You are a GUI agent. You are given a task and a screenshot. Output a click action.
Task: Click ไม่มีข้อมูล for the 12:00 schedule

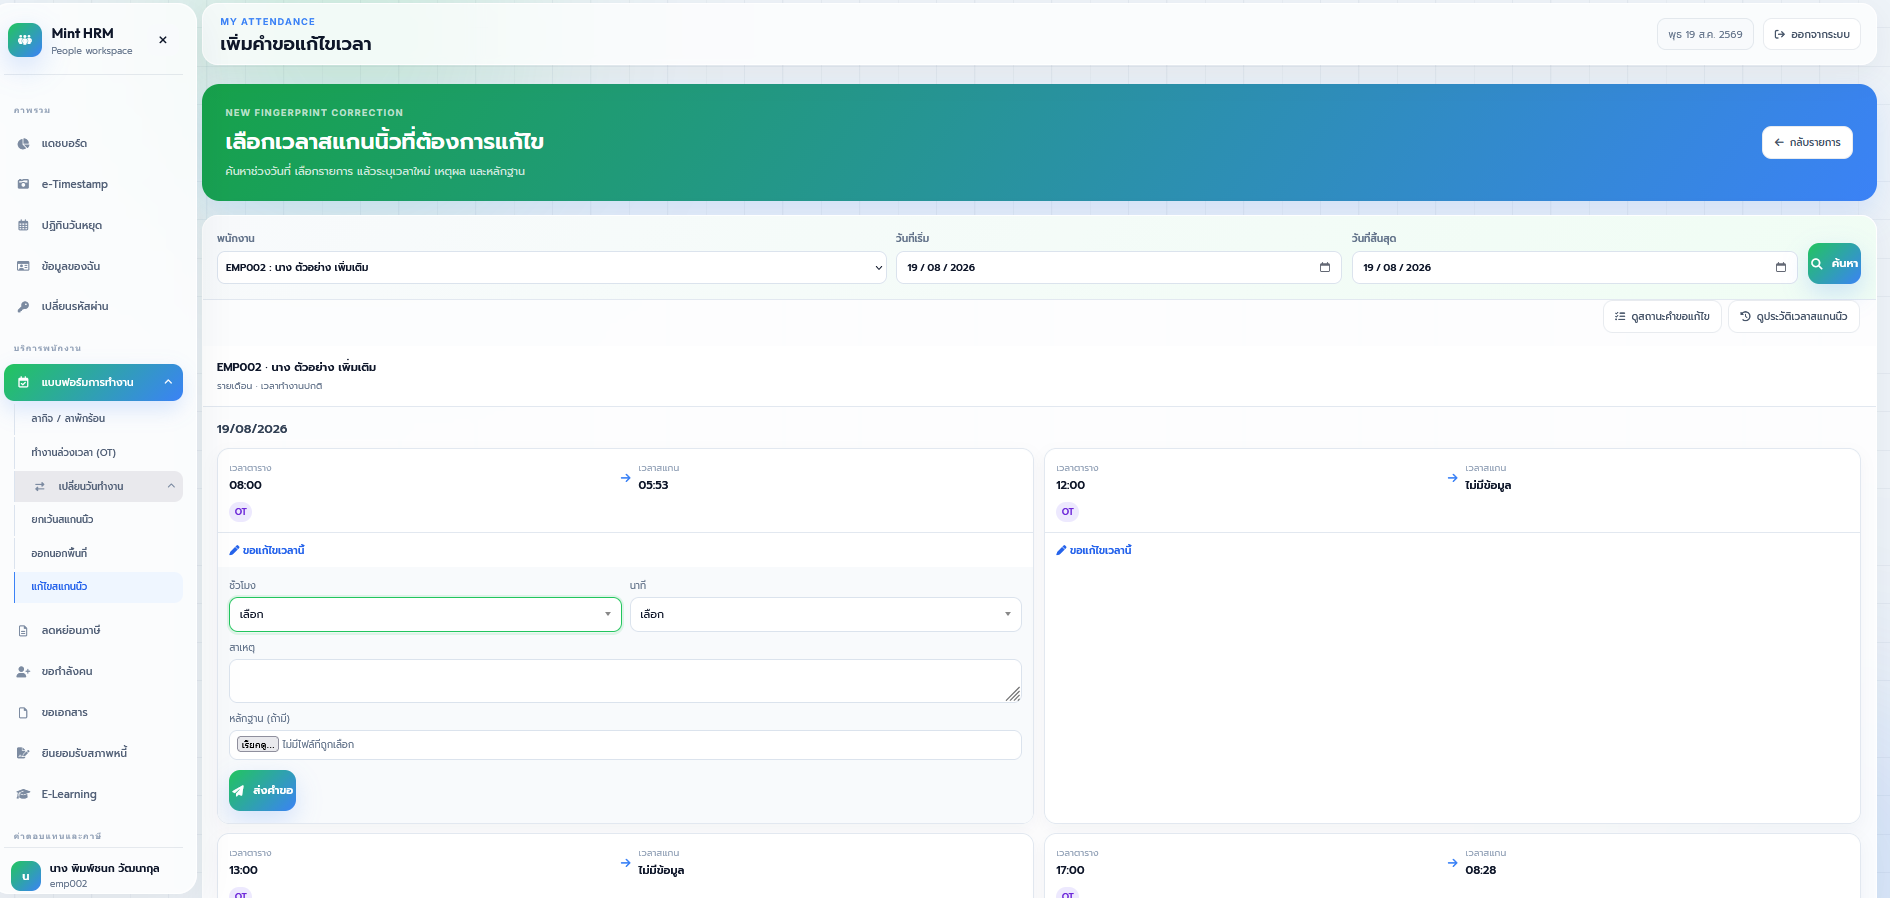[1488, 485]
